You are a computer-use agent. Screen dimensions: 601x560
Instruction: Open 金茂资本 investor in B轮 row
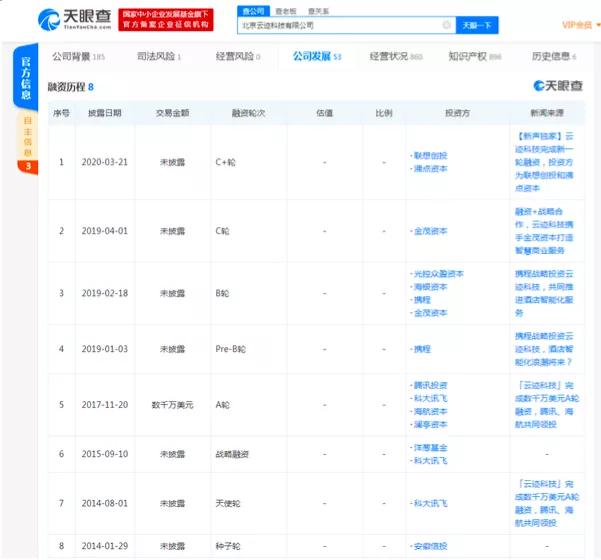pyautogui.click(x=430, y=313)
